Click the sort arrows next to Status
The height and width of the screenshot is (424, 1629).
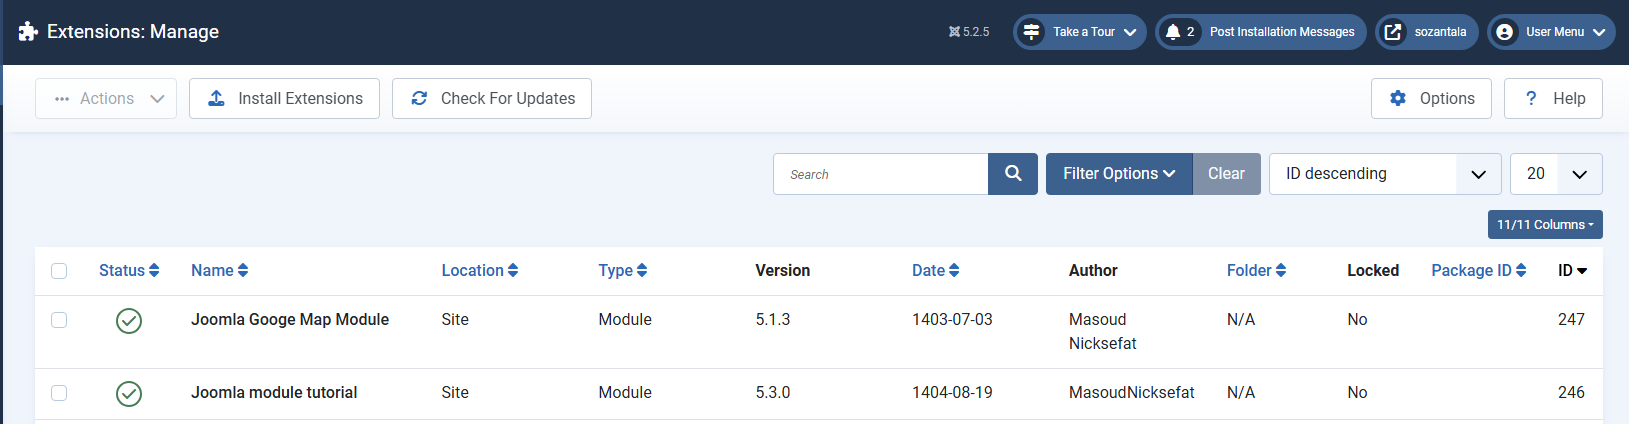pyautogui.click(x=154, y=271)
